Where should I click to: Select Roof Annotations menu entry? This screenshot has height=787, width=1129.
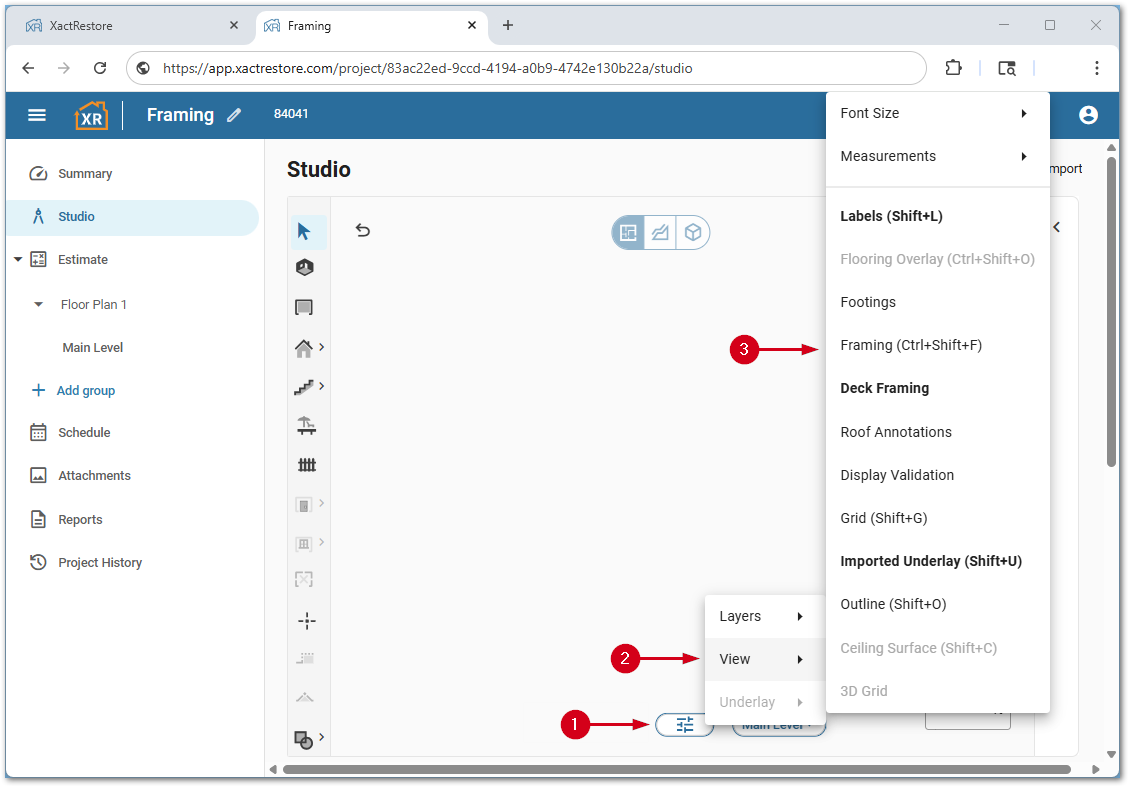pyautogui.click(x=895, y=432)
